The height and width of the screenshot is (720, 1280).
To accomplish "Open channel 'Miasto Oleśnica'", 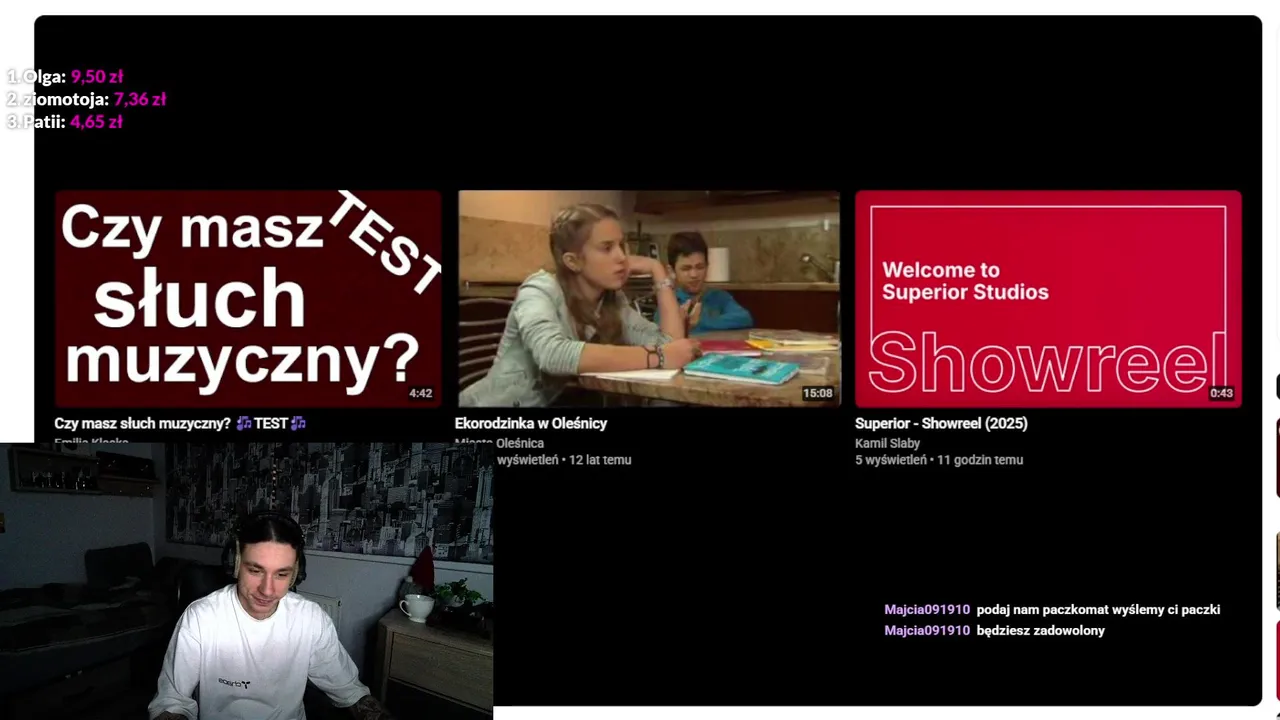I will pyautogui.click(x=499, y=443).
